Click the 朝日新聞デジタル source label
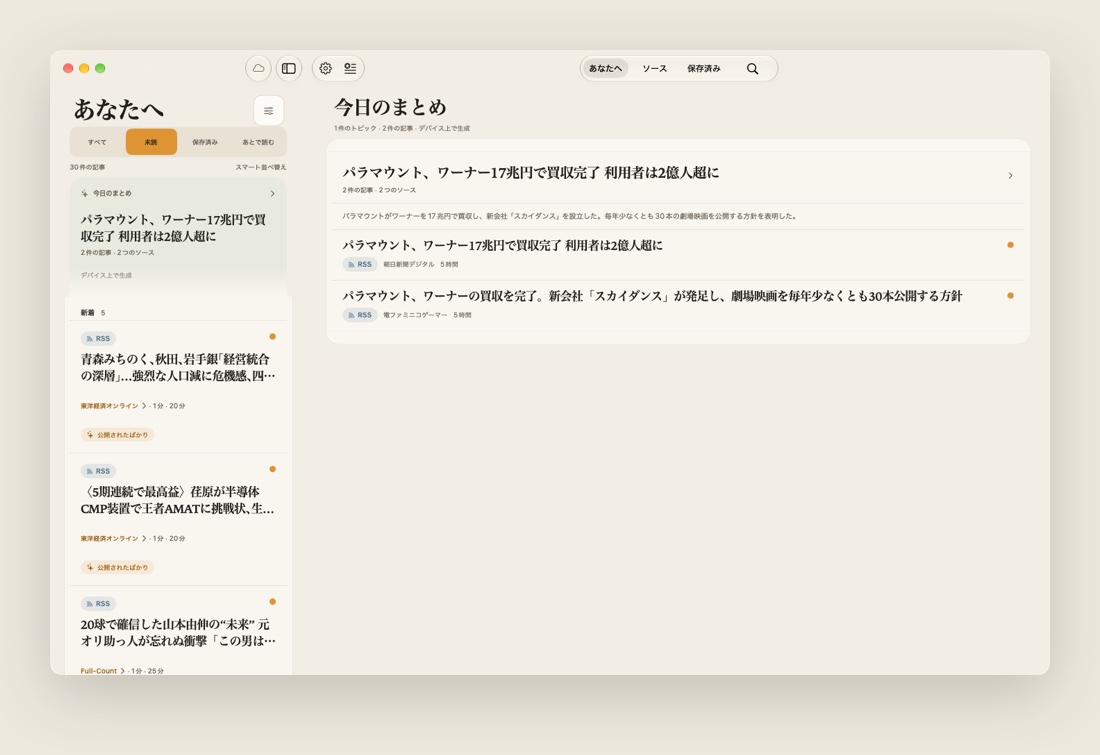 coord(408,265)
